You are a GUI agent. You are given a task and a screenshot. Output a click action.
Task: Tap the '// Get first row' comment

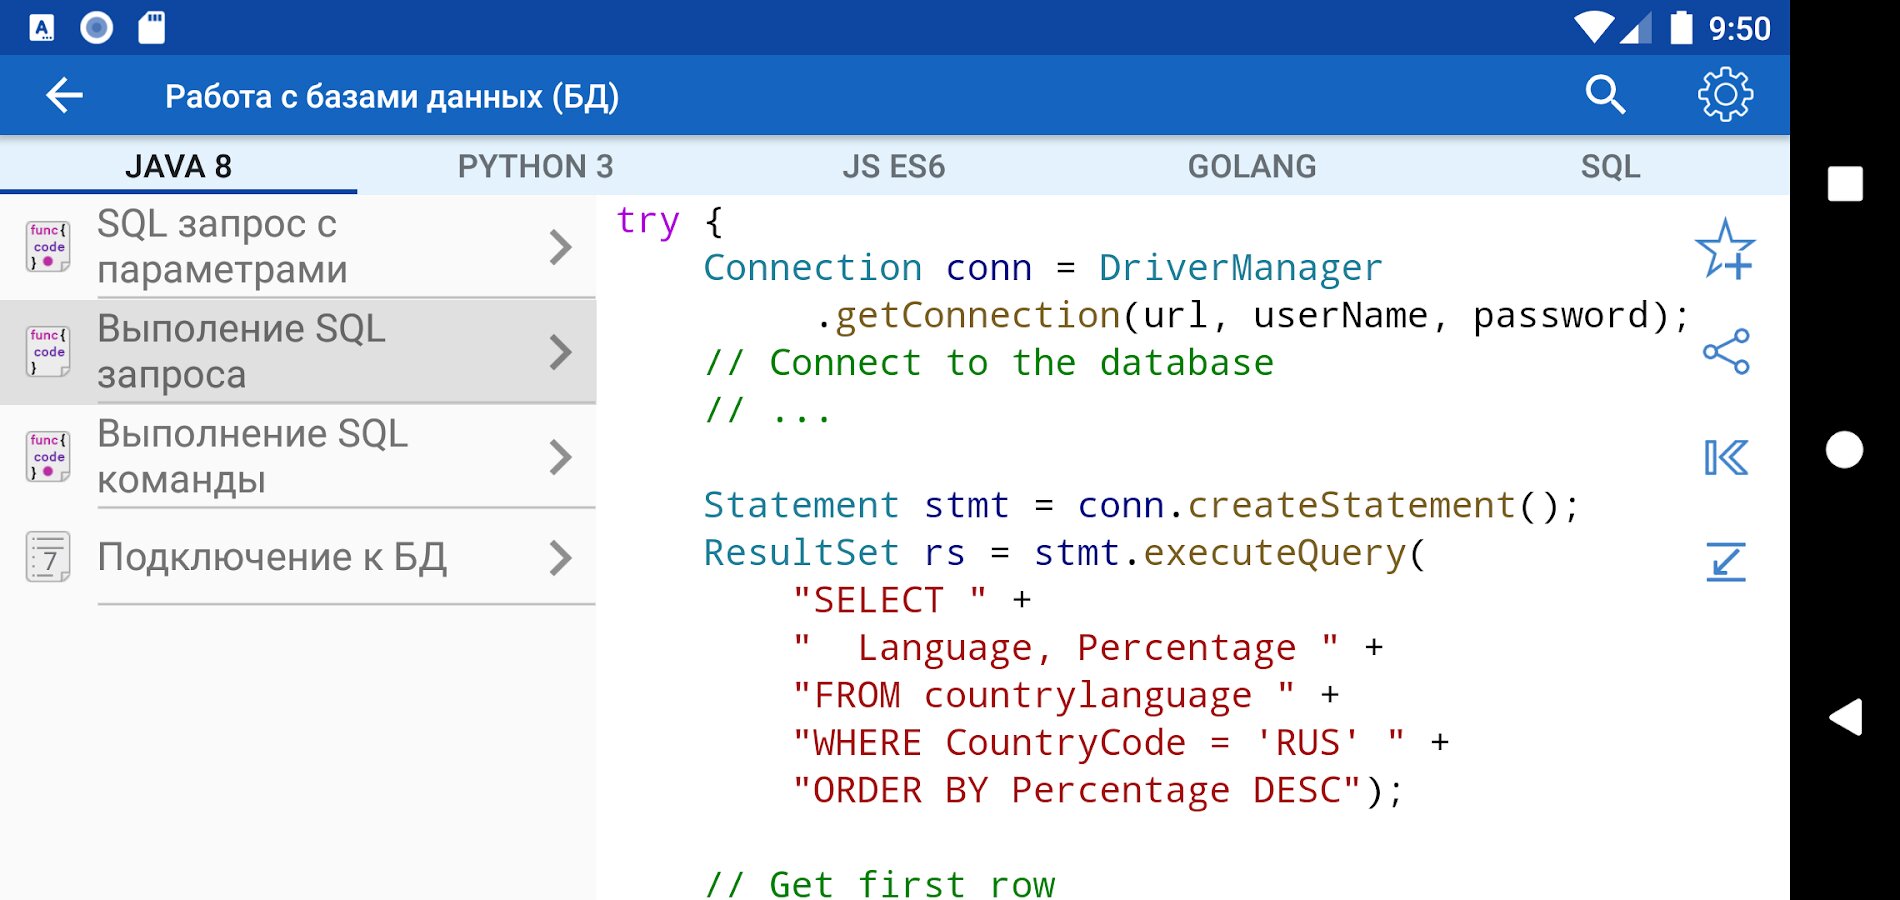[x=880, y=884]
